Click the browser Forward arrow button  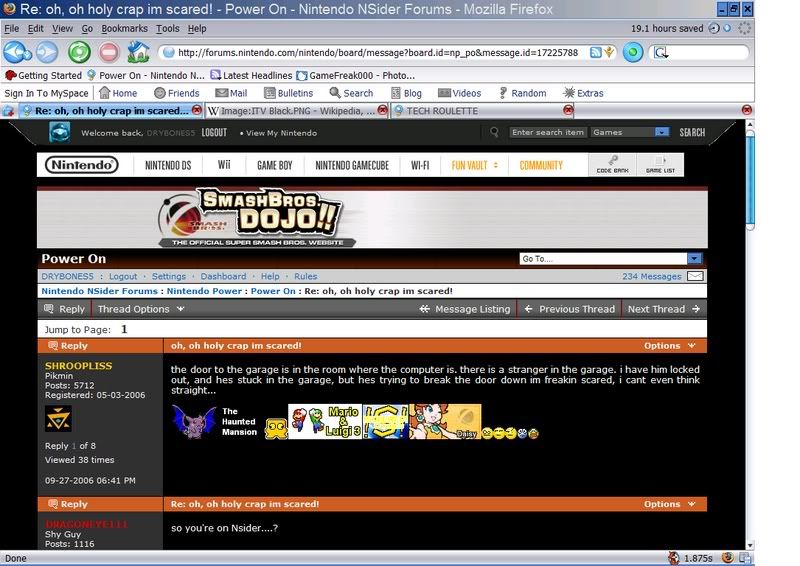[47, 52]
